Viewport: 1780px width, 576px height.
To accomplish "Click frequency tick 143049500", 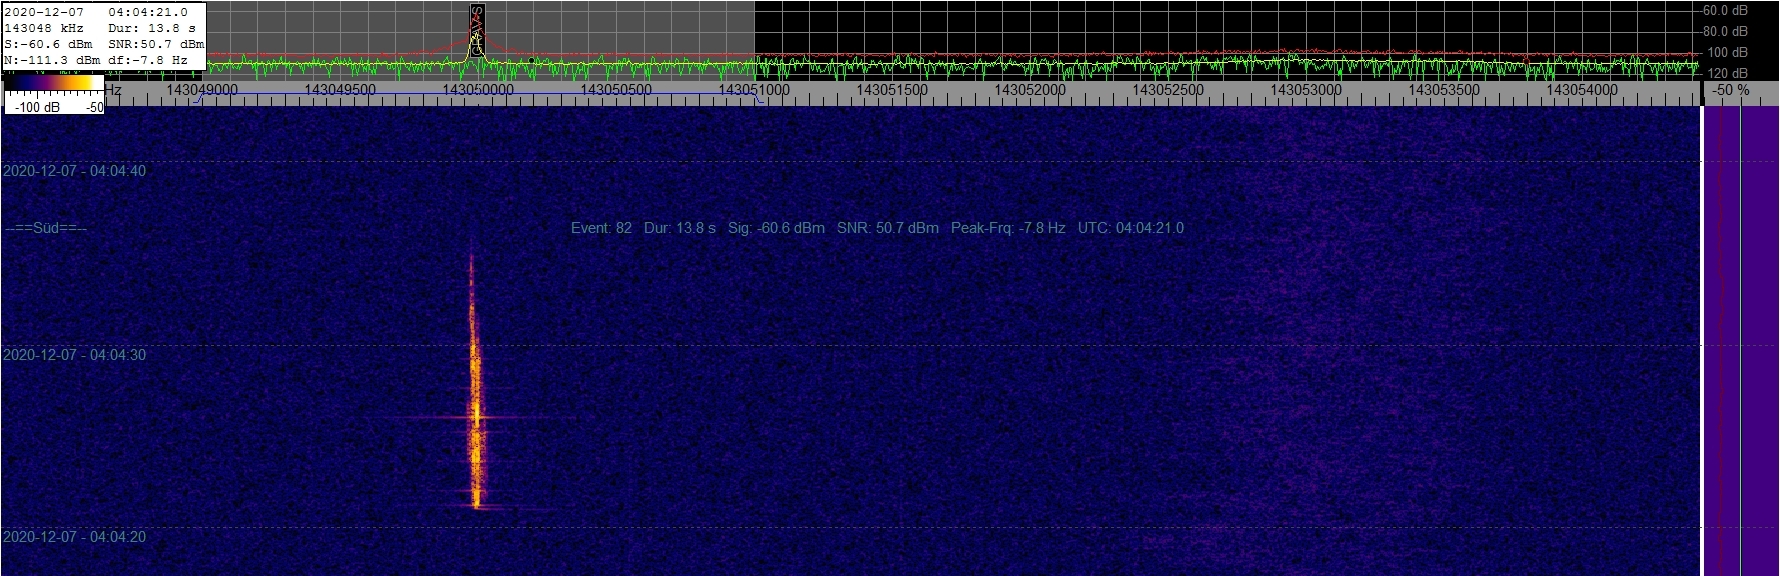I will pyautogui.click(x=340, y=90).
